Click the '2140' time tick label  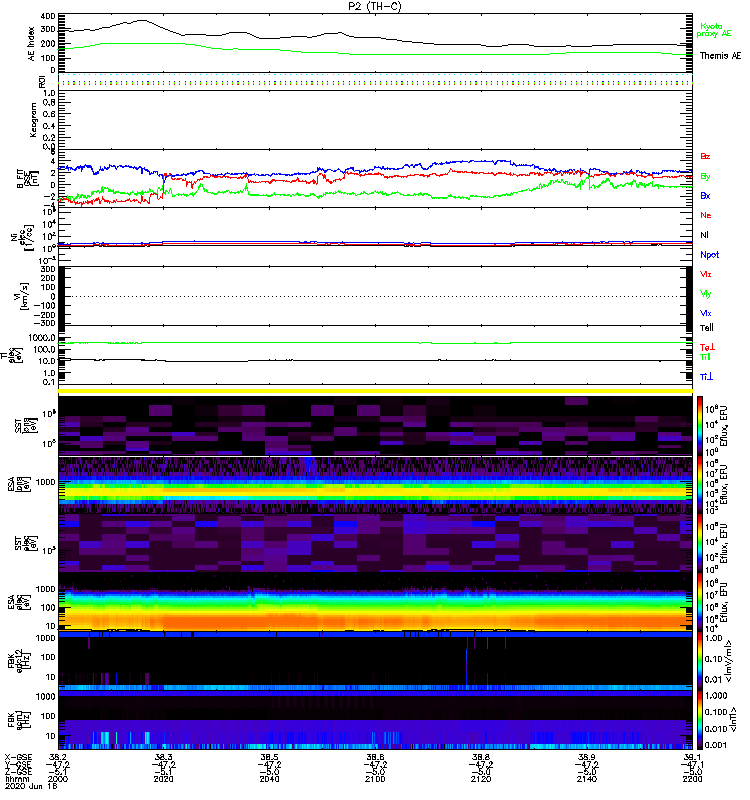(x=587, y=779)
